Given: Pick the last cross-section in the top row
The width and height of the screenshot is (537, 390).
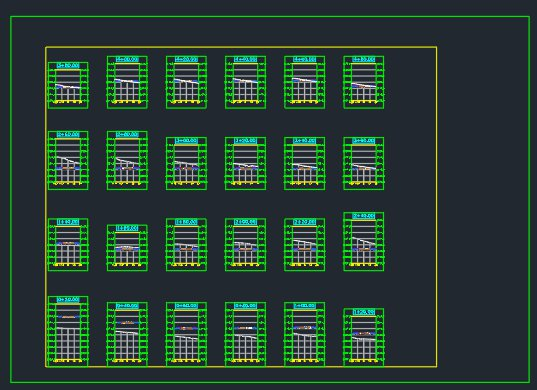Looking at the screenshot, I should pos(364,82).
